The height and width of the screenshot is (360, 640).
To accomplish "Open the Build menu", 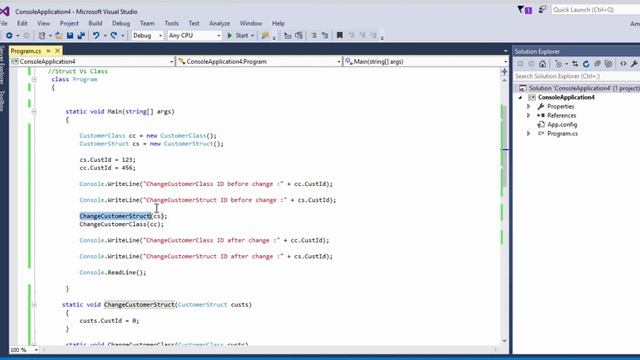I will point(95,23).
